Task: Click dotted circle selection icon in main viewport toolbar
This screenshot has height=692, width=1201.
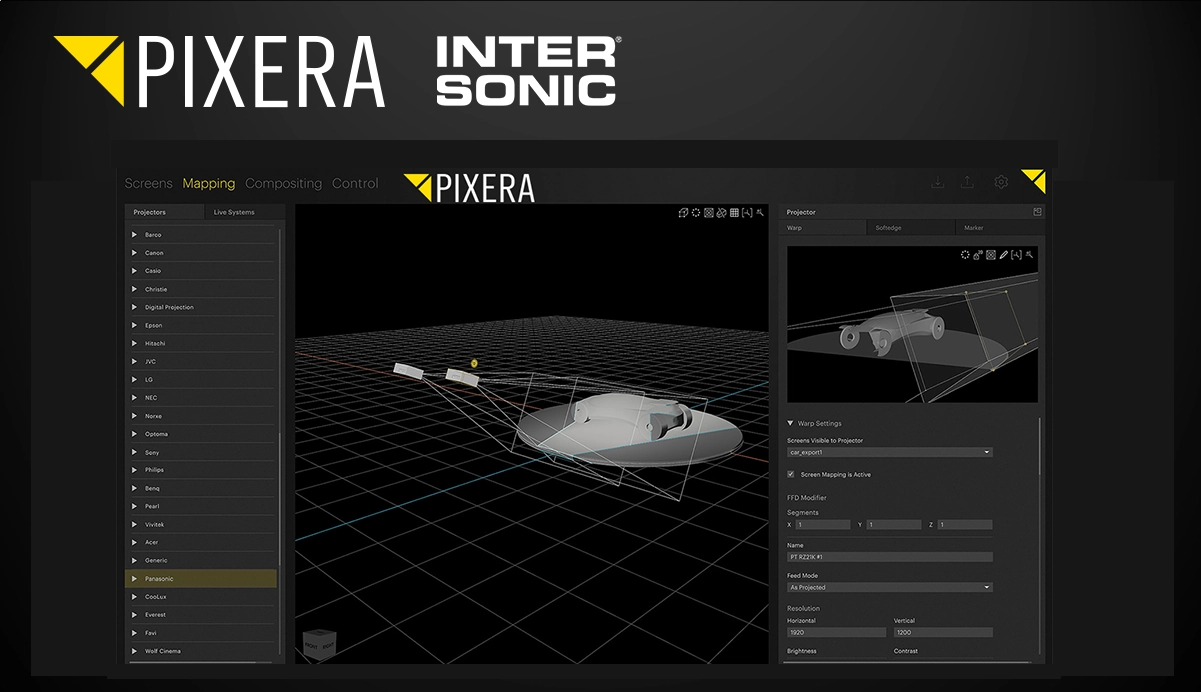Action: pyautogui.click(x=696, y=212)
